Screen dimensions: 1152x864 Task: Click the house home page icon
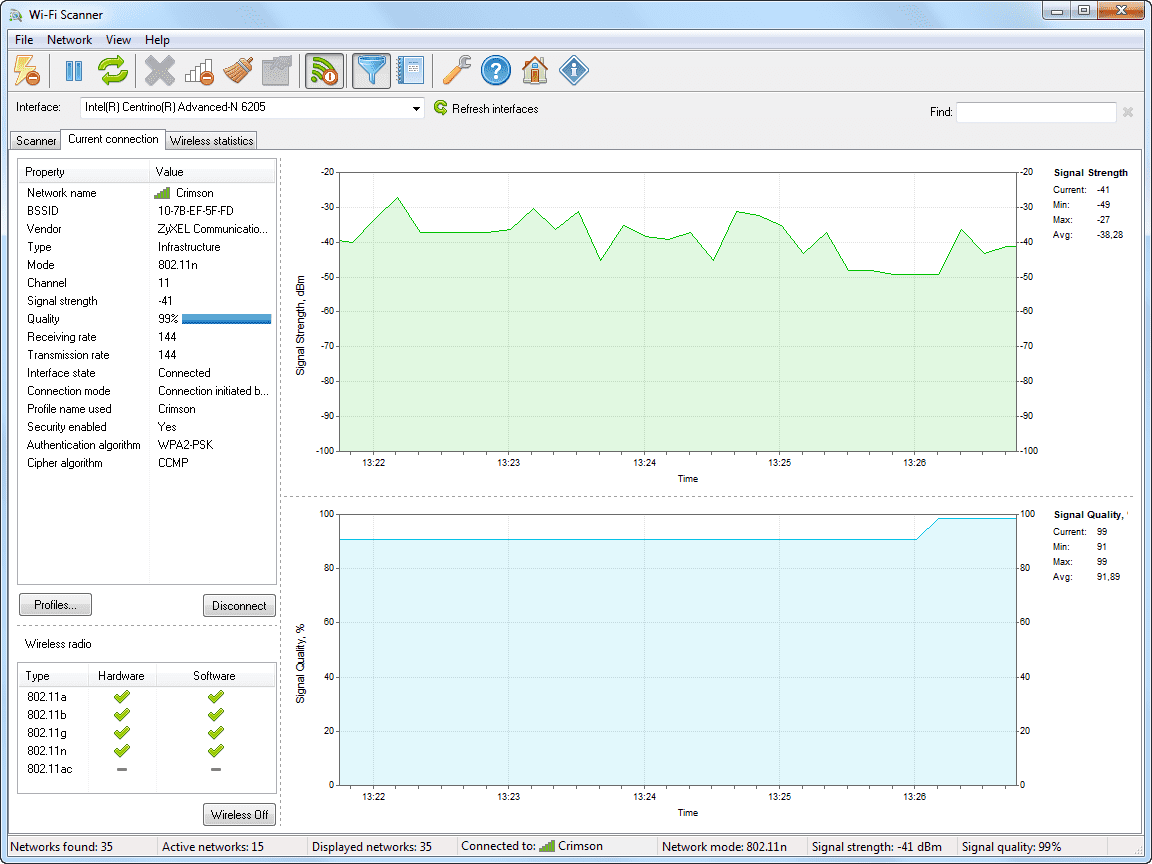pos(535,71)
